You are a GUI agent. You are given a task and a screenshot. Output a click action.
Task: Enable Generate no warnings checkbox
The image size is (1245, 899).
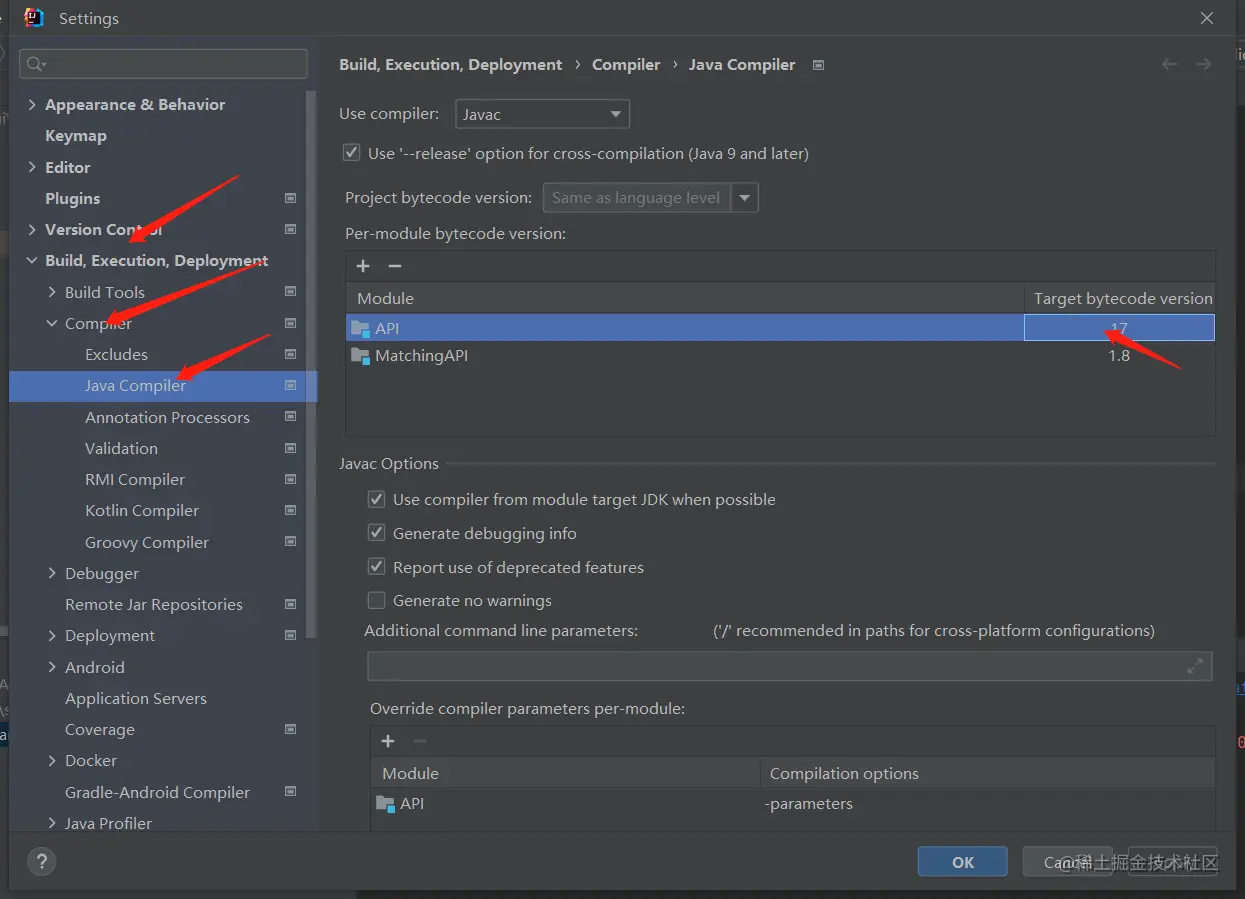tap(377, 600)
